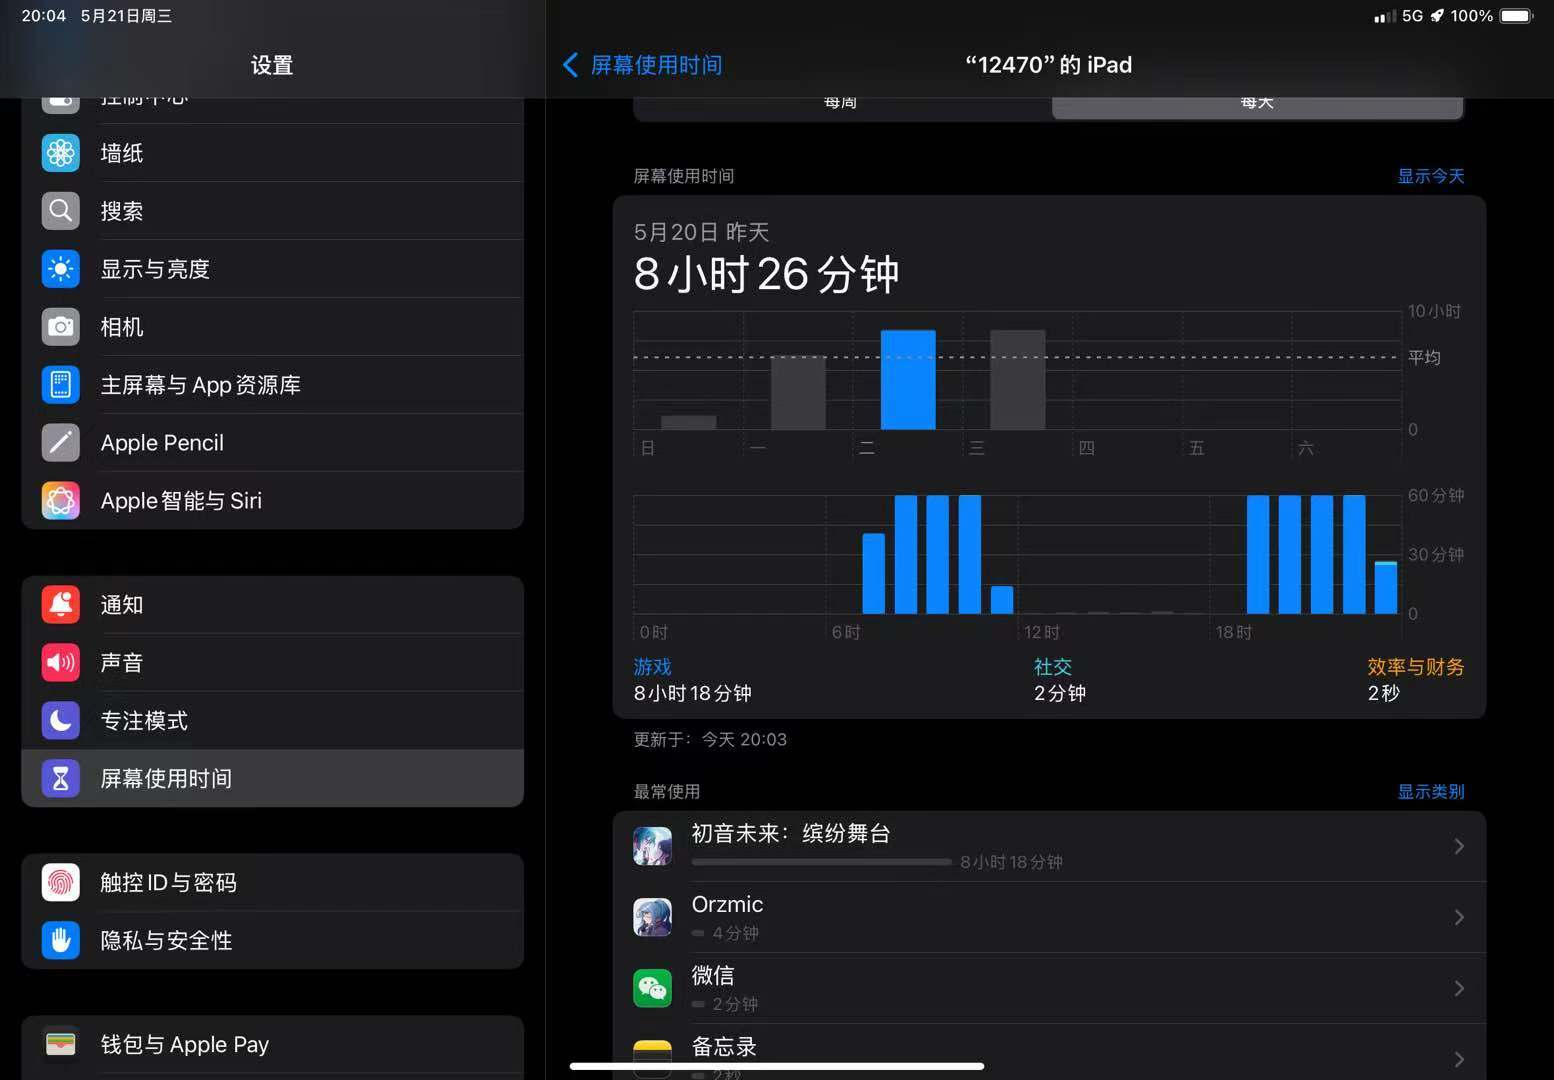Open 墙纸 settings row
This screenshot has height=1080, width=1554.
tap(272, 153)
